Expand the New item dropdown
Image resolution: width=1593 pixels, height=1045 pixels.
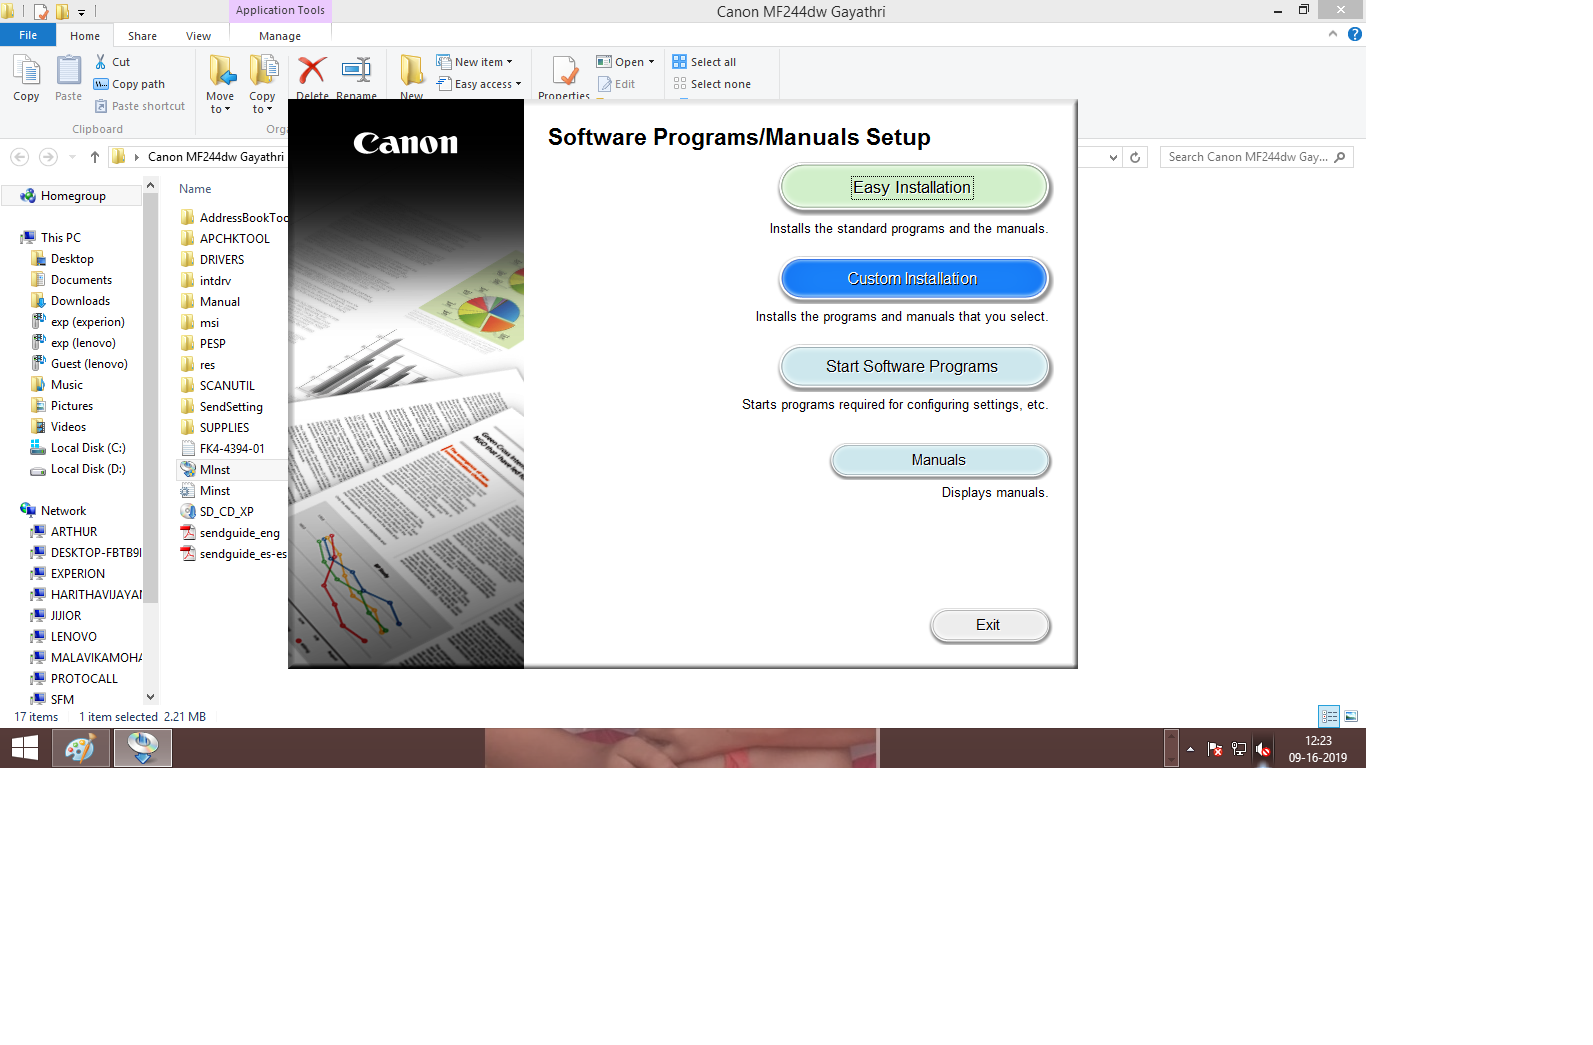(x=475, y=62)
